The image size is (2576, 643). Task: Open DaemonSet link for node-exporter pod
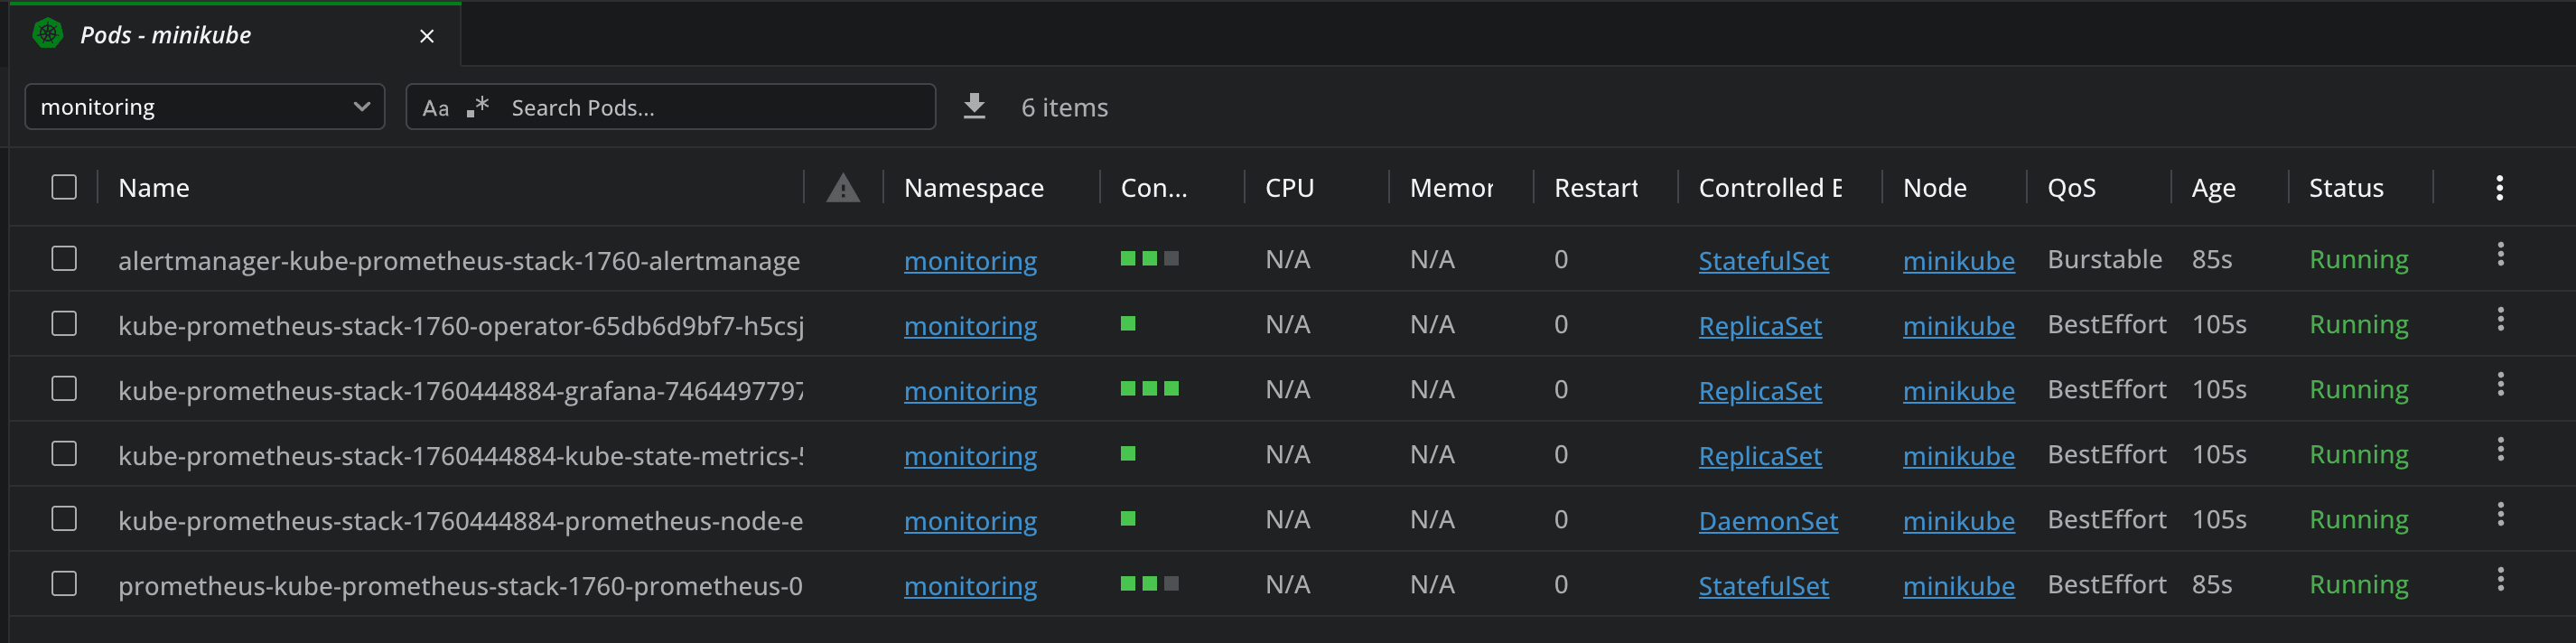pos(1768,520)
